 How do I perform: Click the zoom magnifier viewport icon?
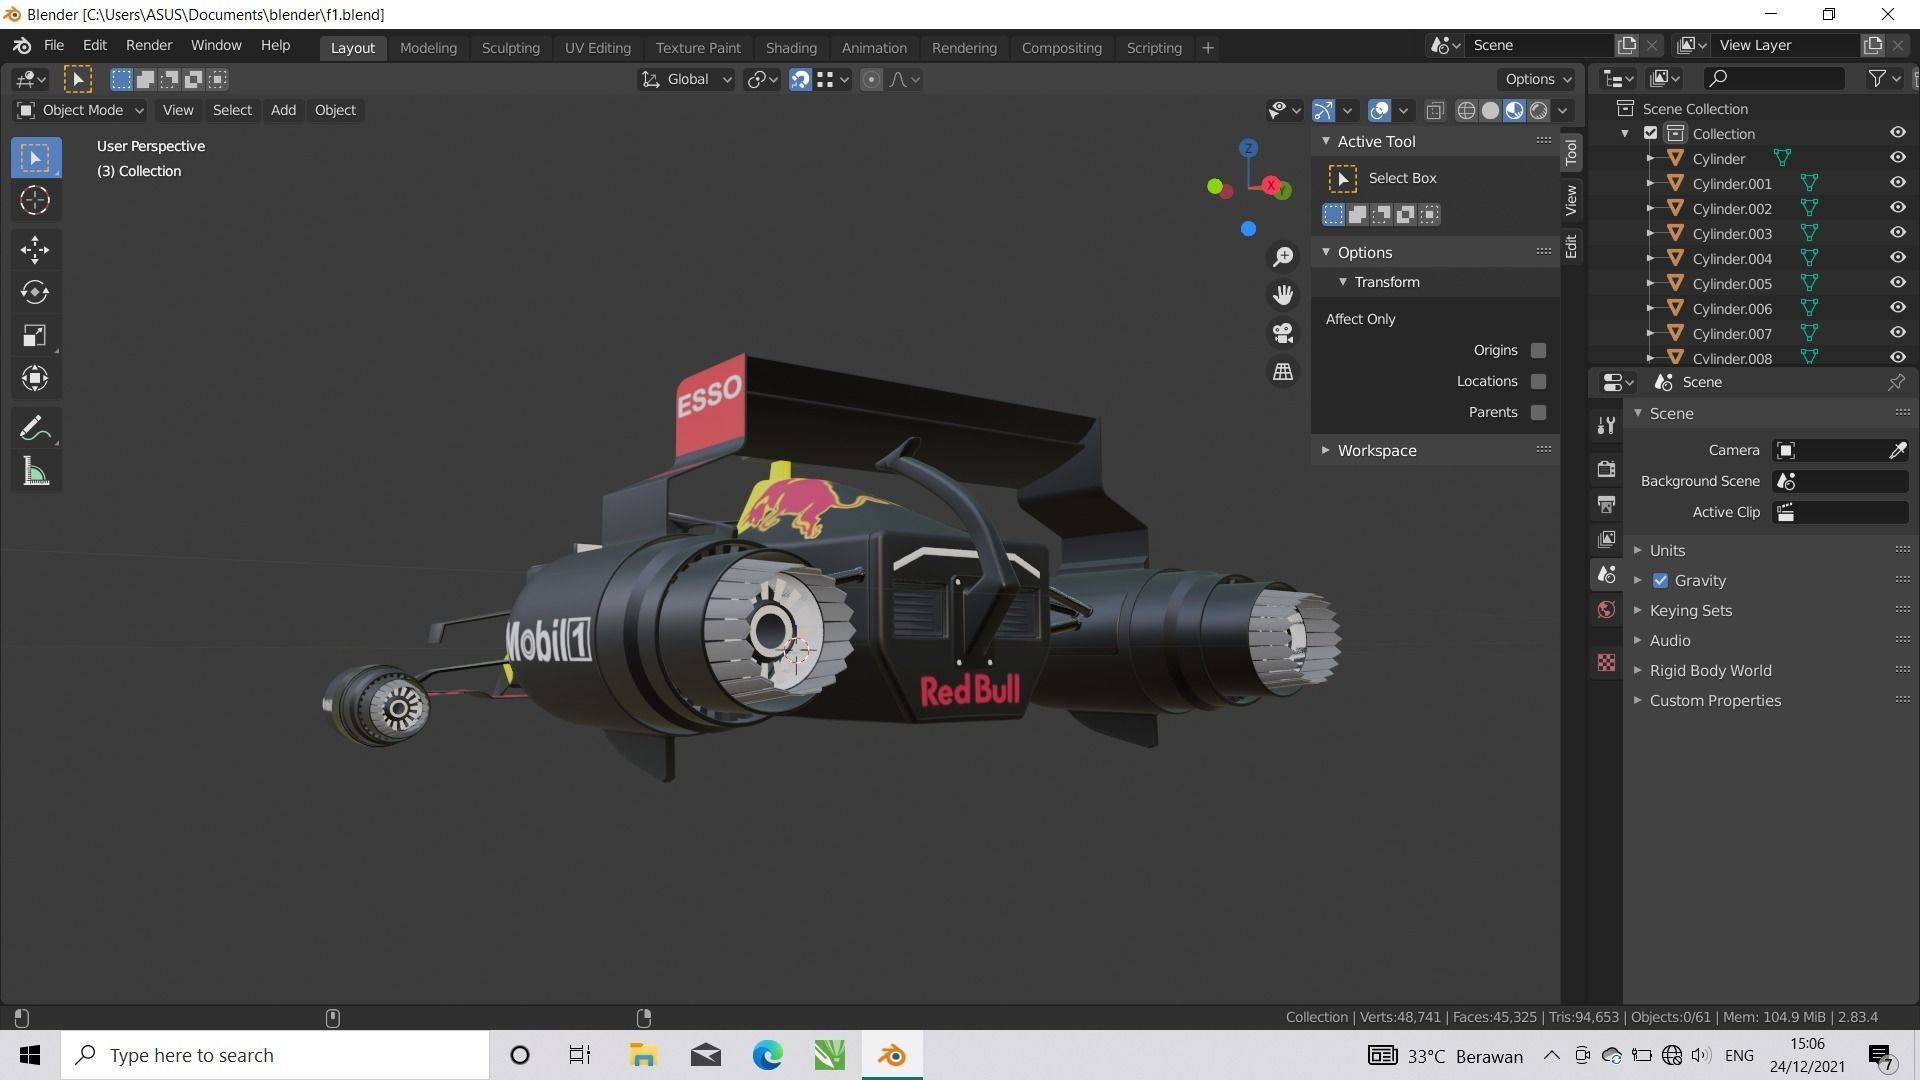coord(1283,257)
